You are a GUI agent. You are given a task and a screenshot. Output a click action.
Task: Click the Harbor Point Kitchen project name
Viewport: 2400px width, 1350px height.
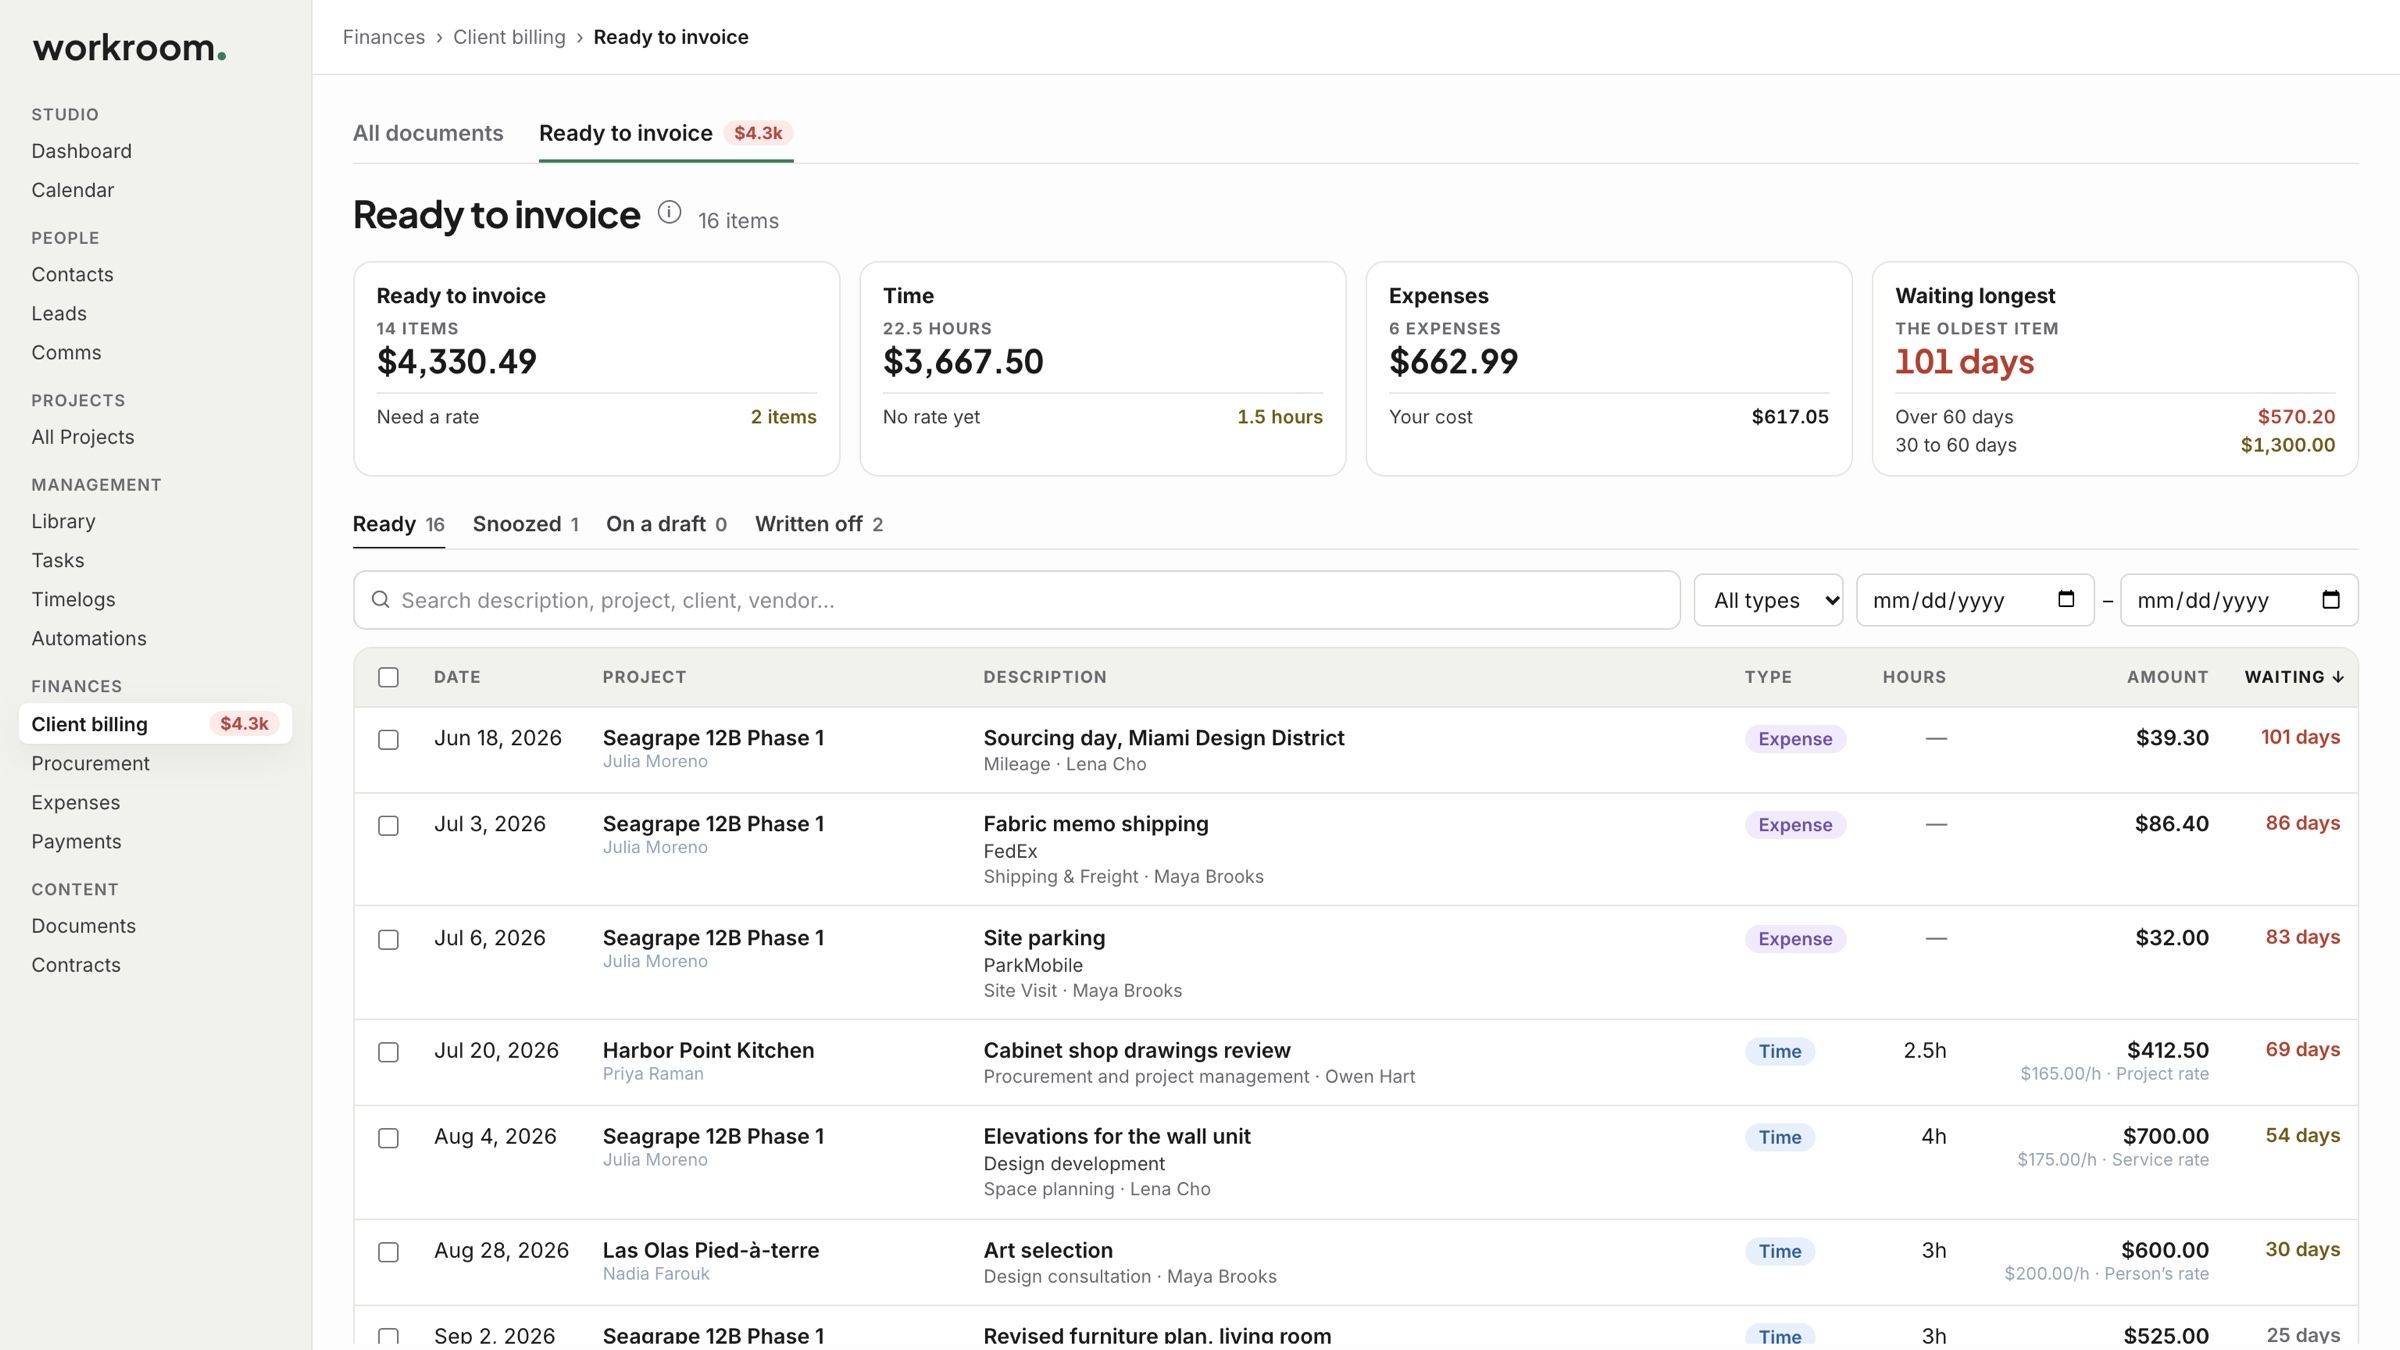708,1050
